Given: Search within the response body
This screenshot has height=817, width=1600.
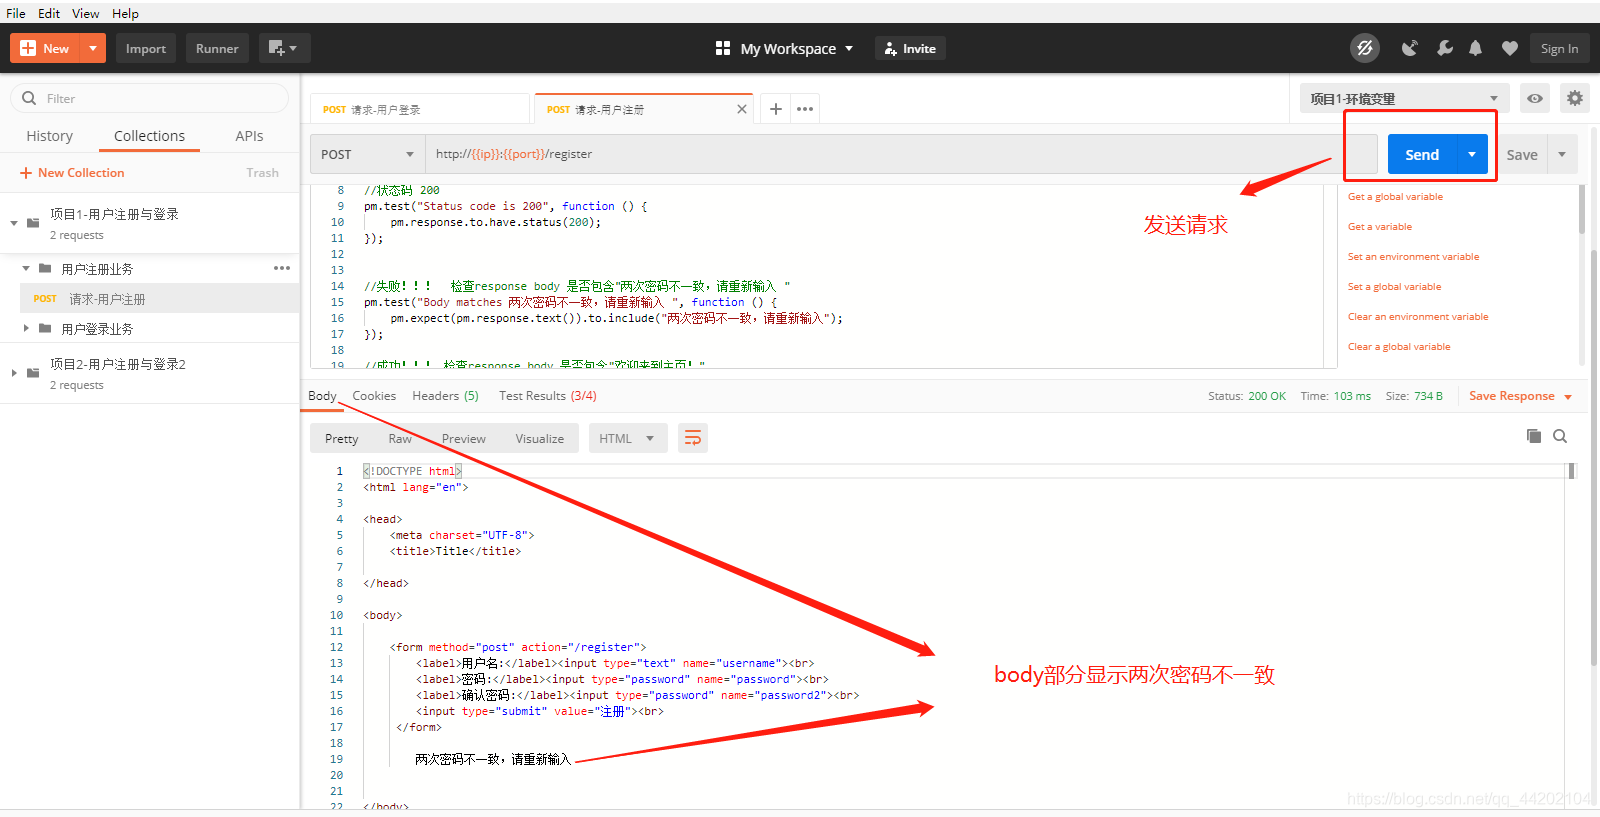Looking at the screenshot, I should (x=1560, y=436).
